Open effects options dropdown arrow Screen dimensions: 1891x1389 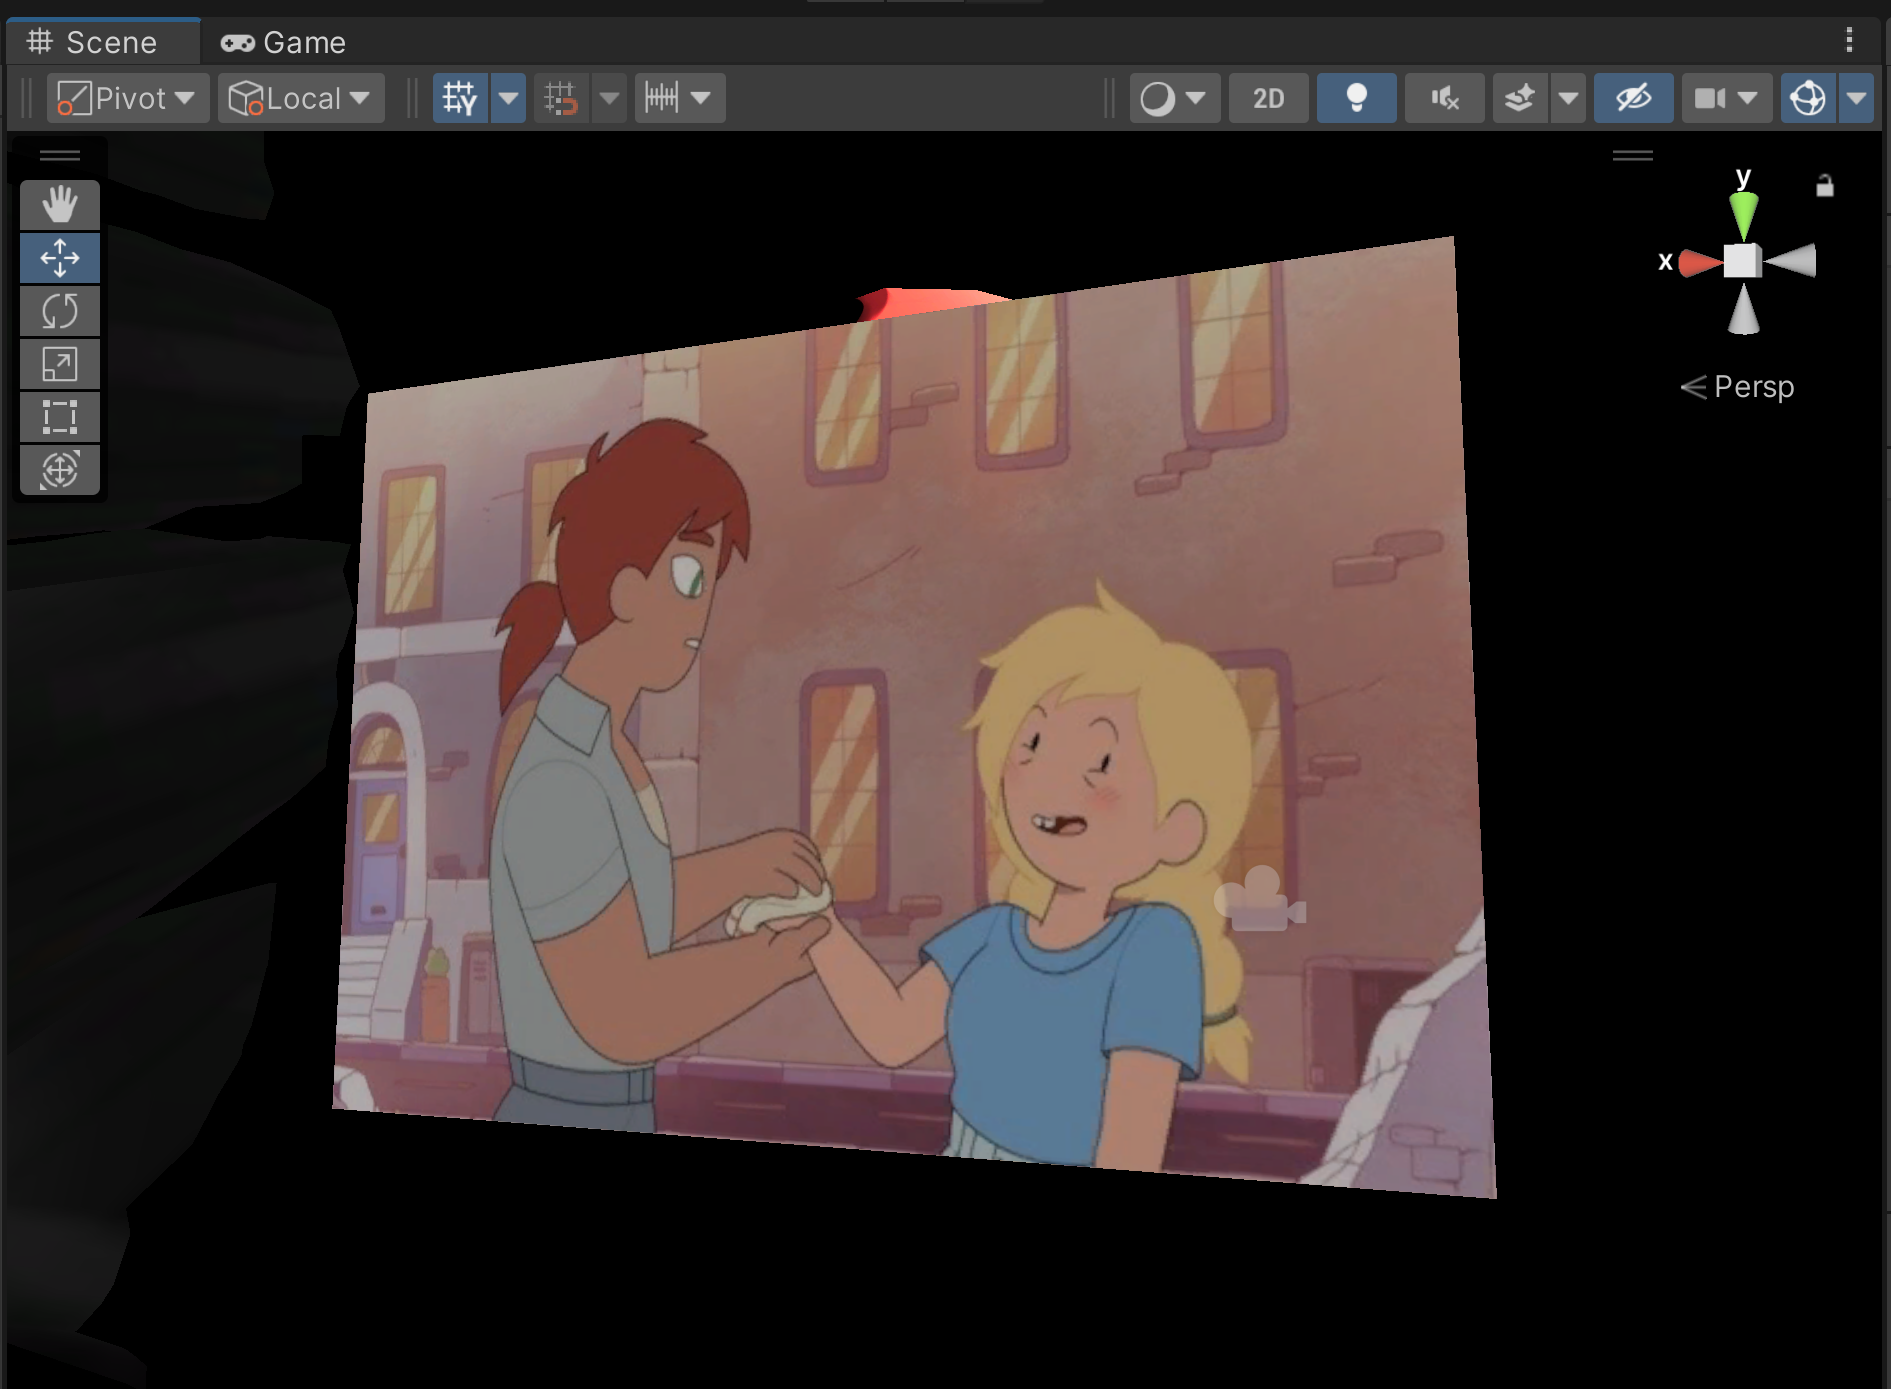(1568, 98)
